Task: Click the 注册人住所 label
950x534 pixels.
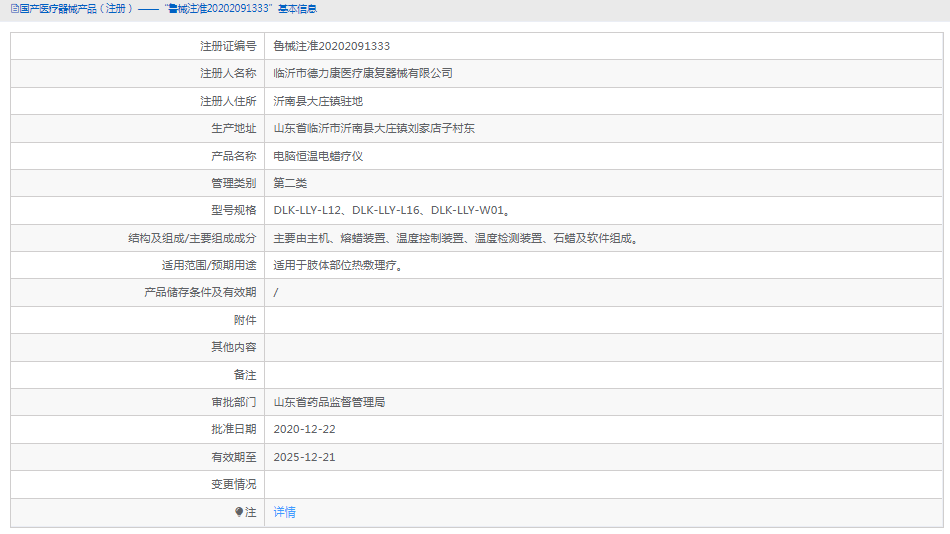Action: click(228, 101)
